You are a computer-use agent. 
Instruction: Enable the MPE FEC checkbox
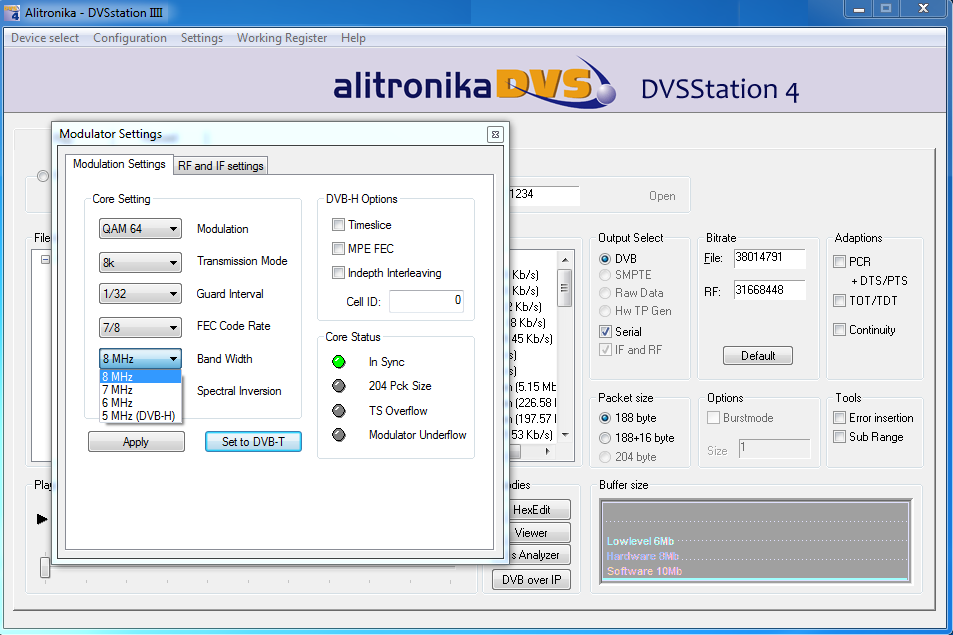click(339, 249)
